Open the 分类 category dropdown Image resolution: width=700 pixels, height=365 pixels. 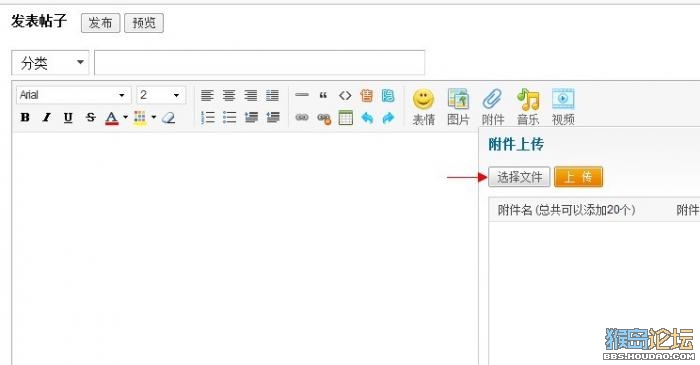pyautogui.click(x=50, y=63)
